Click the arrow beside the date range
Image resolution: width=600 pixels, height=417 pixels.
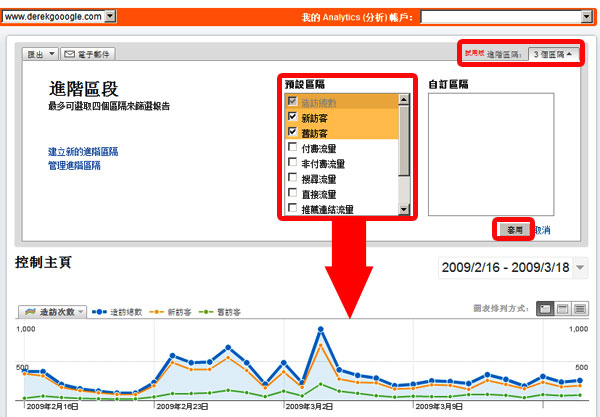(x=580, y=267)
